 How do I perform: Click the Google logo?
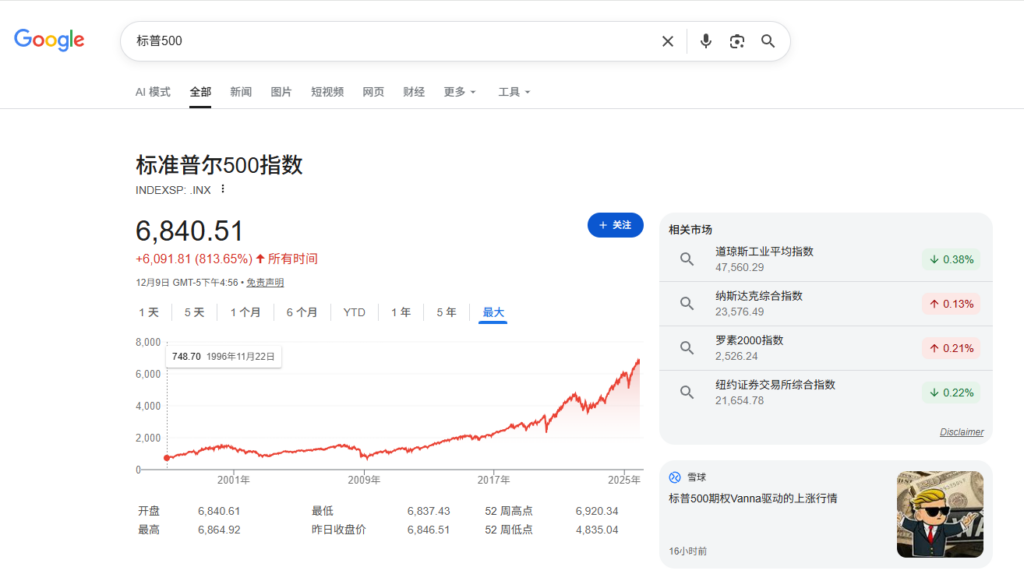[x=49, y=40]
